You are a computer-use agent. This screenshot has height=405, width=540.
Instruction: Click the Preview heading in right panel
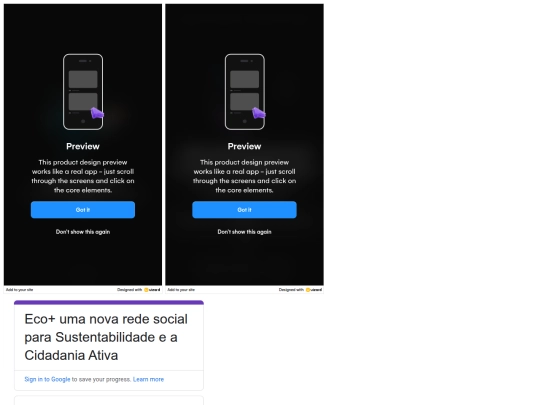(x=244, y=146)
